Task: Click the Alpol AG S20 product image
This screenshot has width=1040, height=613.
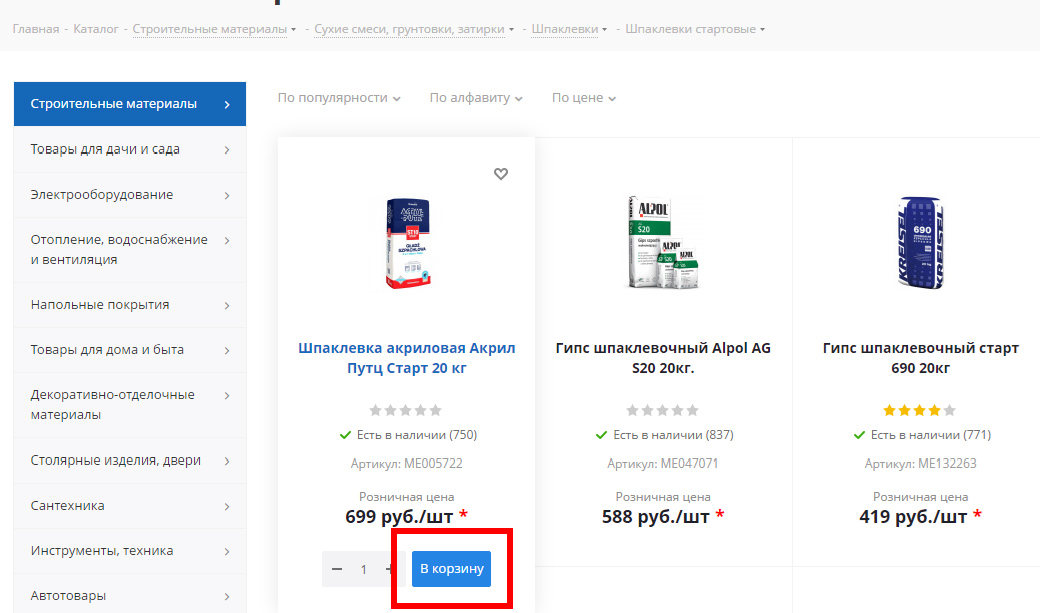Action: pyautogui.click(x=662, y=243)
